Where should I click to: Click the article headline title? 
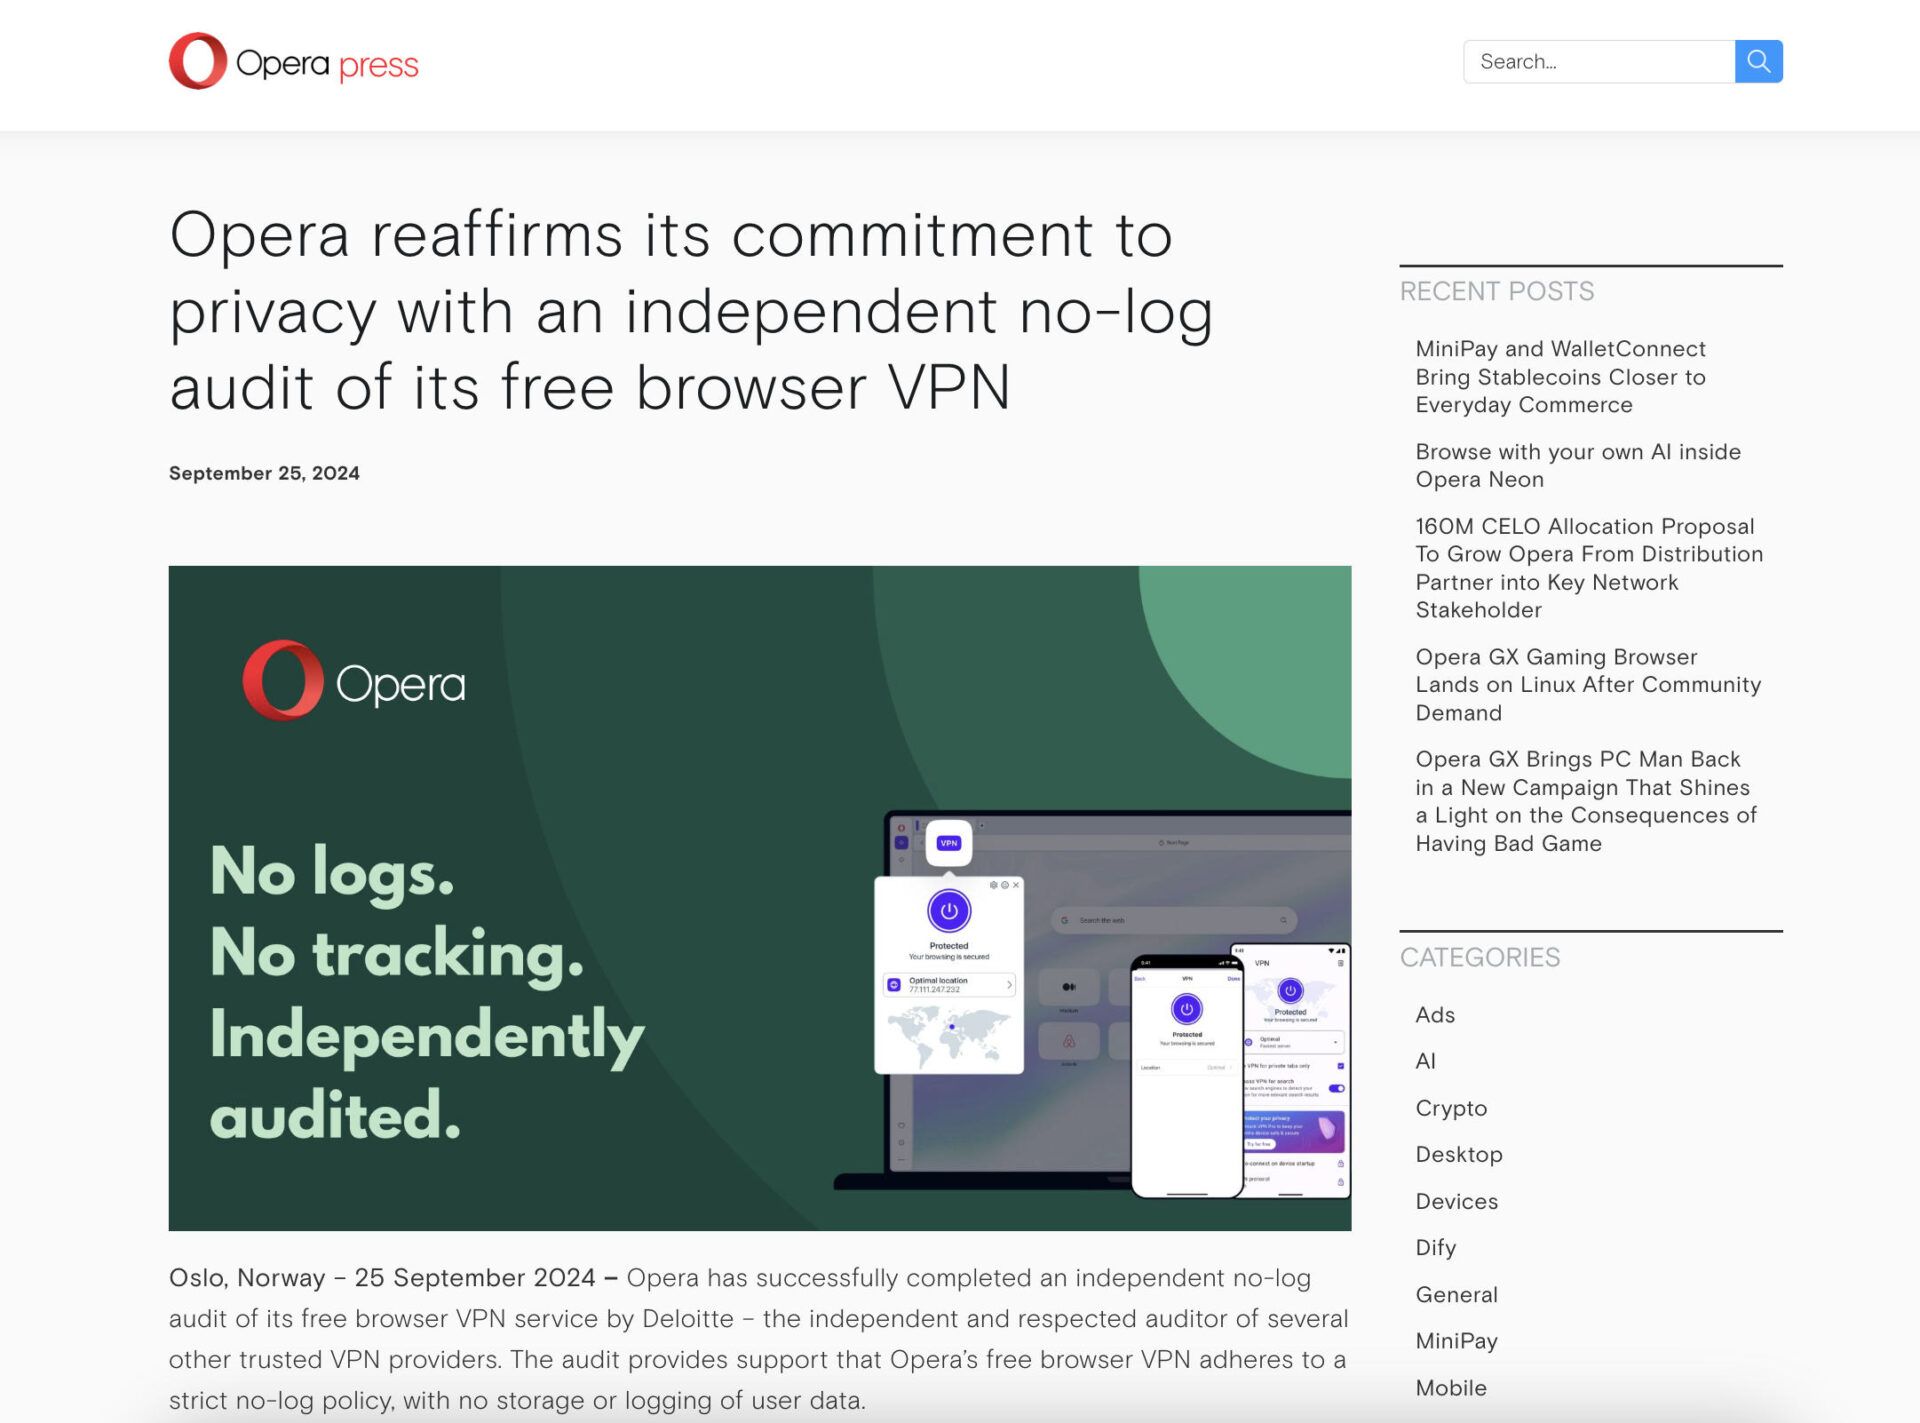point(691,311)
